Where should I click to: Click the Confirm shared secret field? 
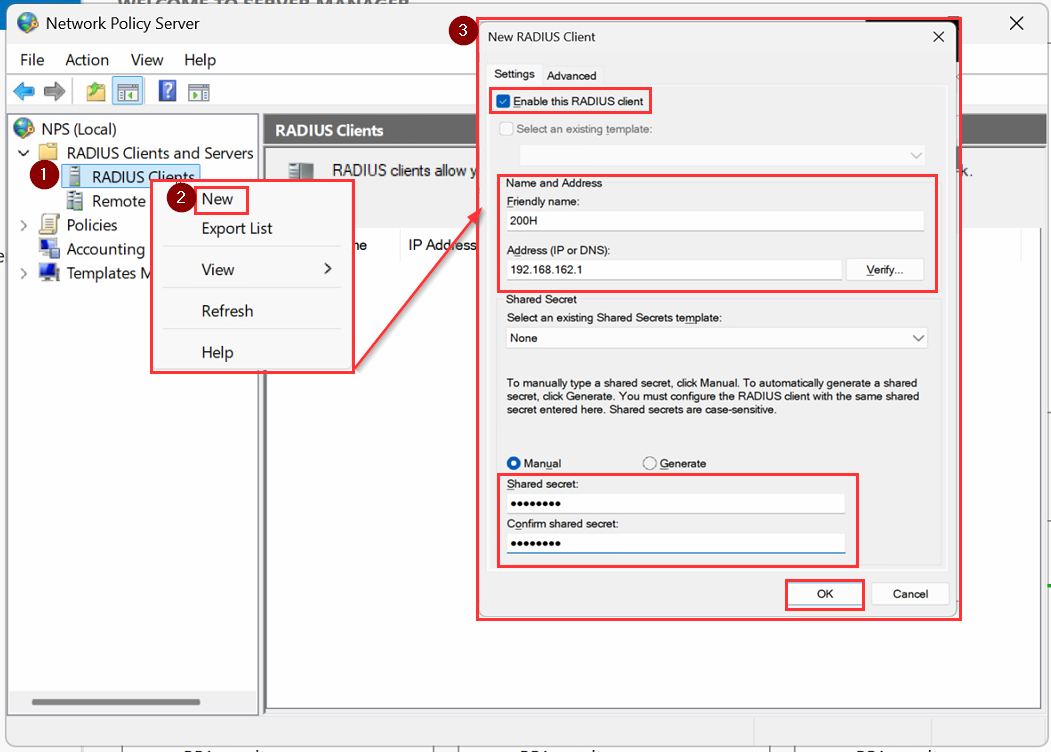pyautogui.click(x=675, y=543)
